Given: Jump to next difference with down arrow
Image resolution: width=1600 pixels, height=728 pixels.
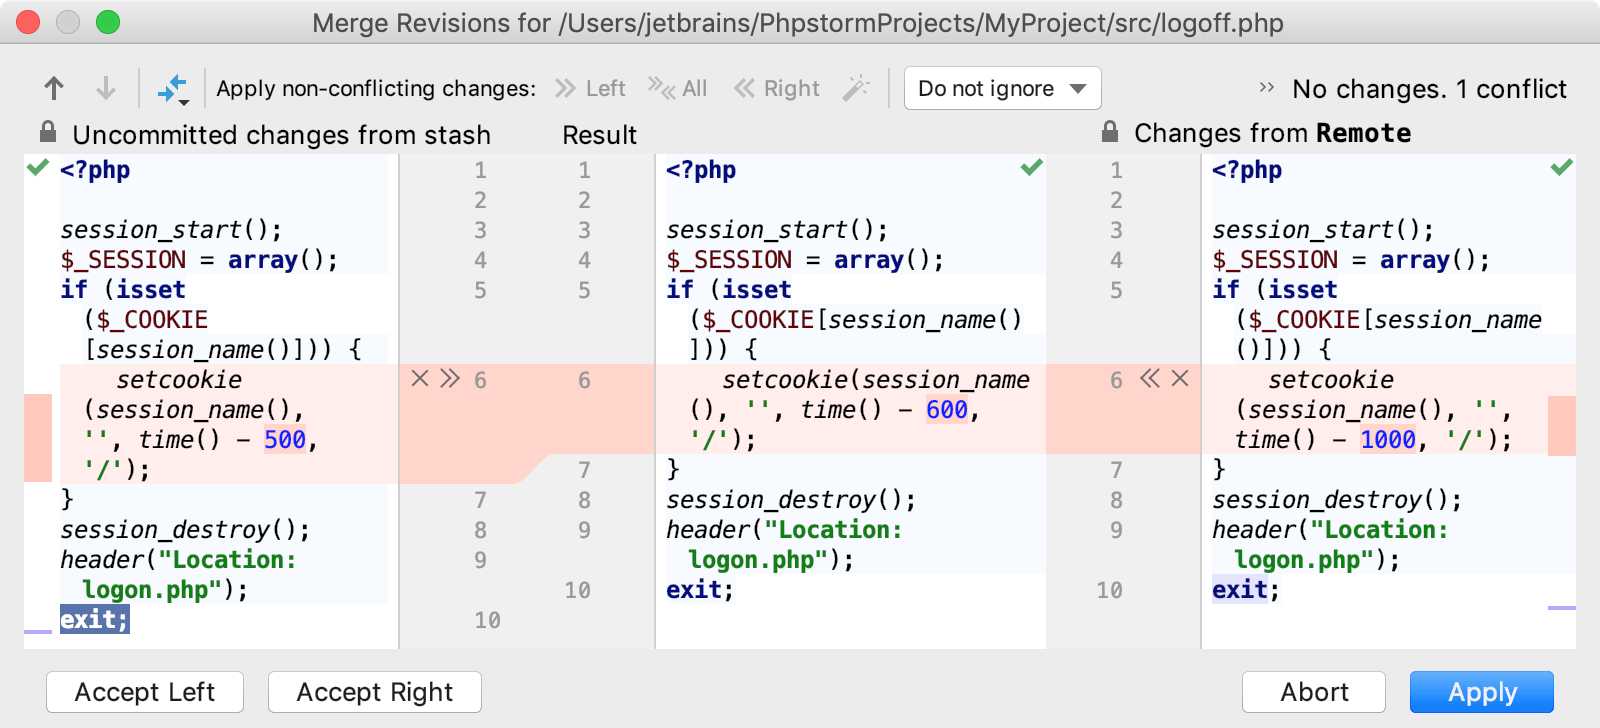Looking at the screenshot, I should pyautogui.click(x=105, y=89).
